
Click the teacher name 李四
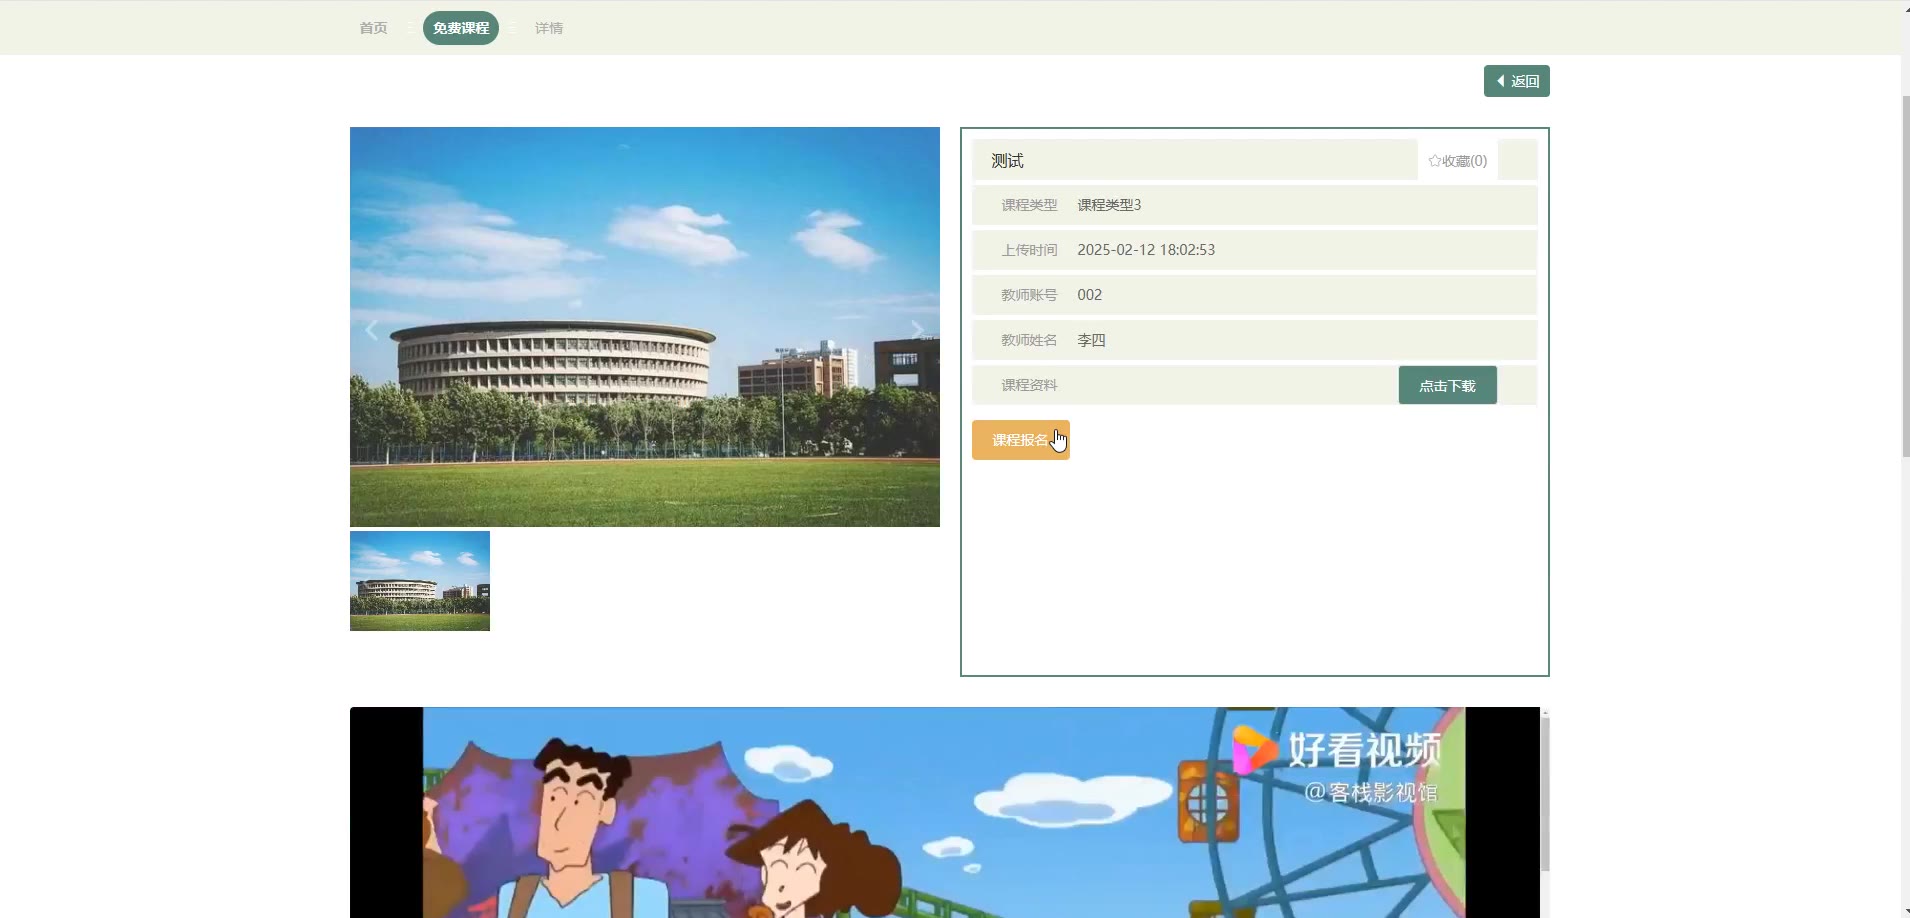(1091, 340)
